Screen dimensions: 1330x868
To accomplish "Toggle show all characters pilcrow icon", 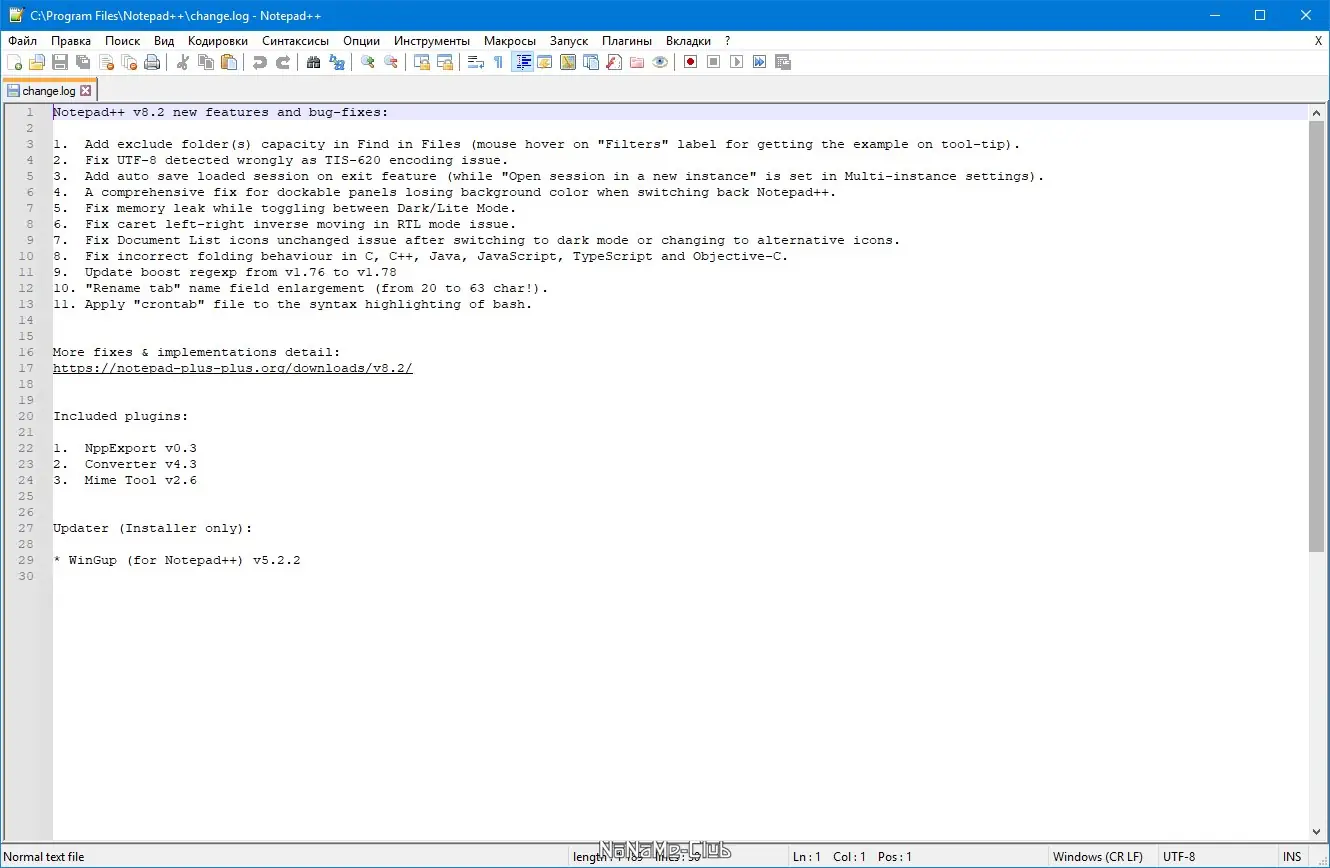I will tap(499, 62).
